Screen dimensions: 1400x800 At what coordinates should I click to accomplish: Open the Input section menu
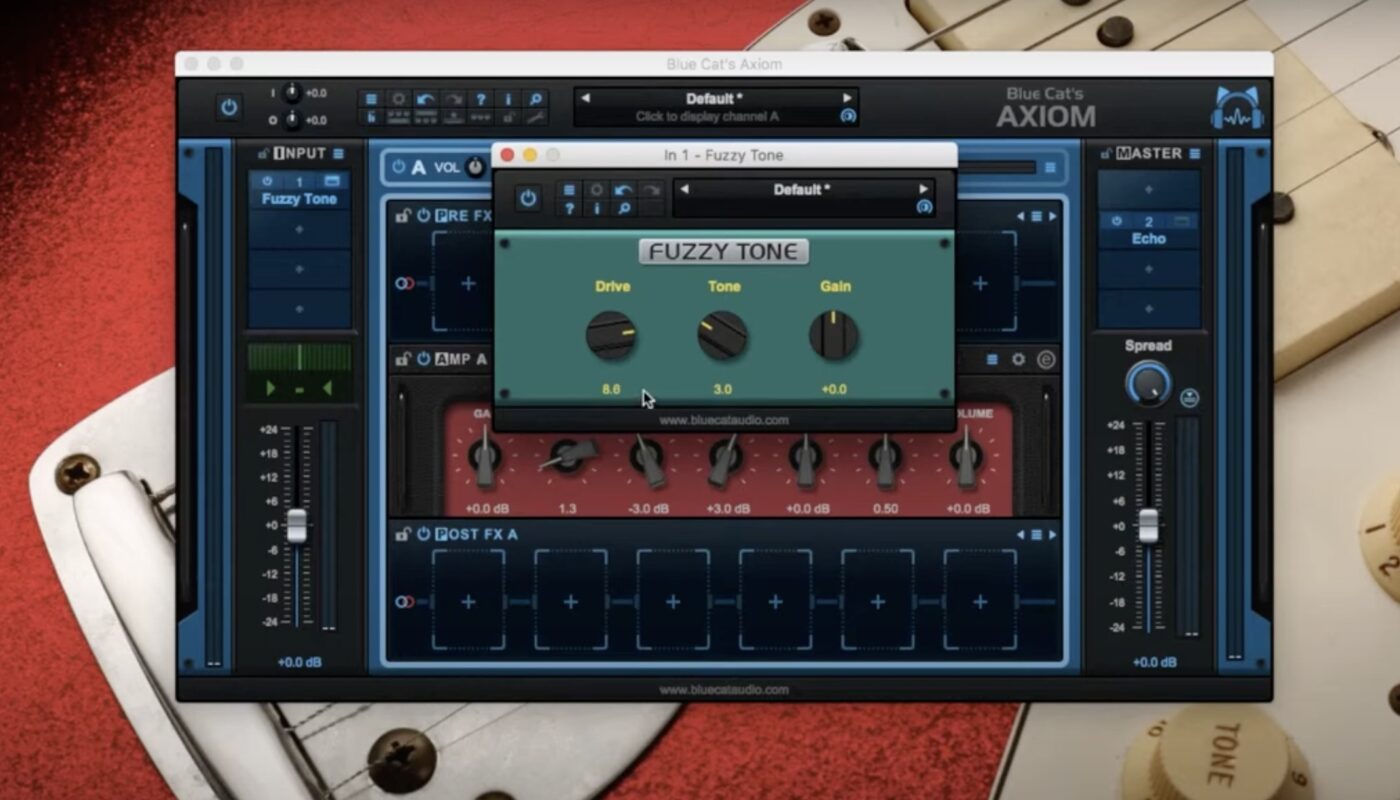coord(338,153)
